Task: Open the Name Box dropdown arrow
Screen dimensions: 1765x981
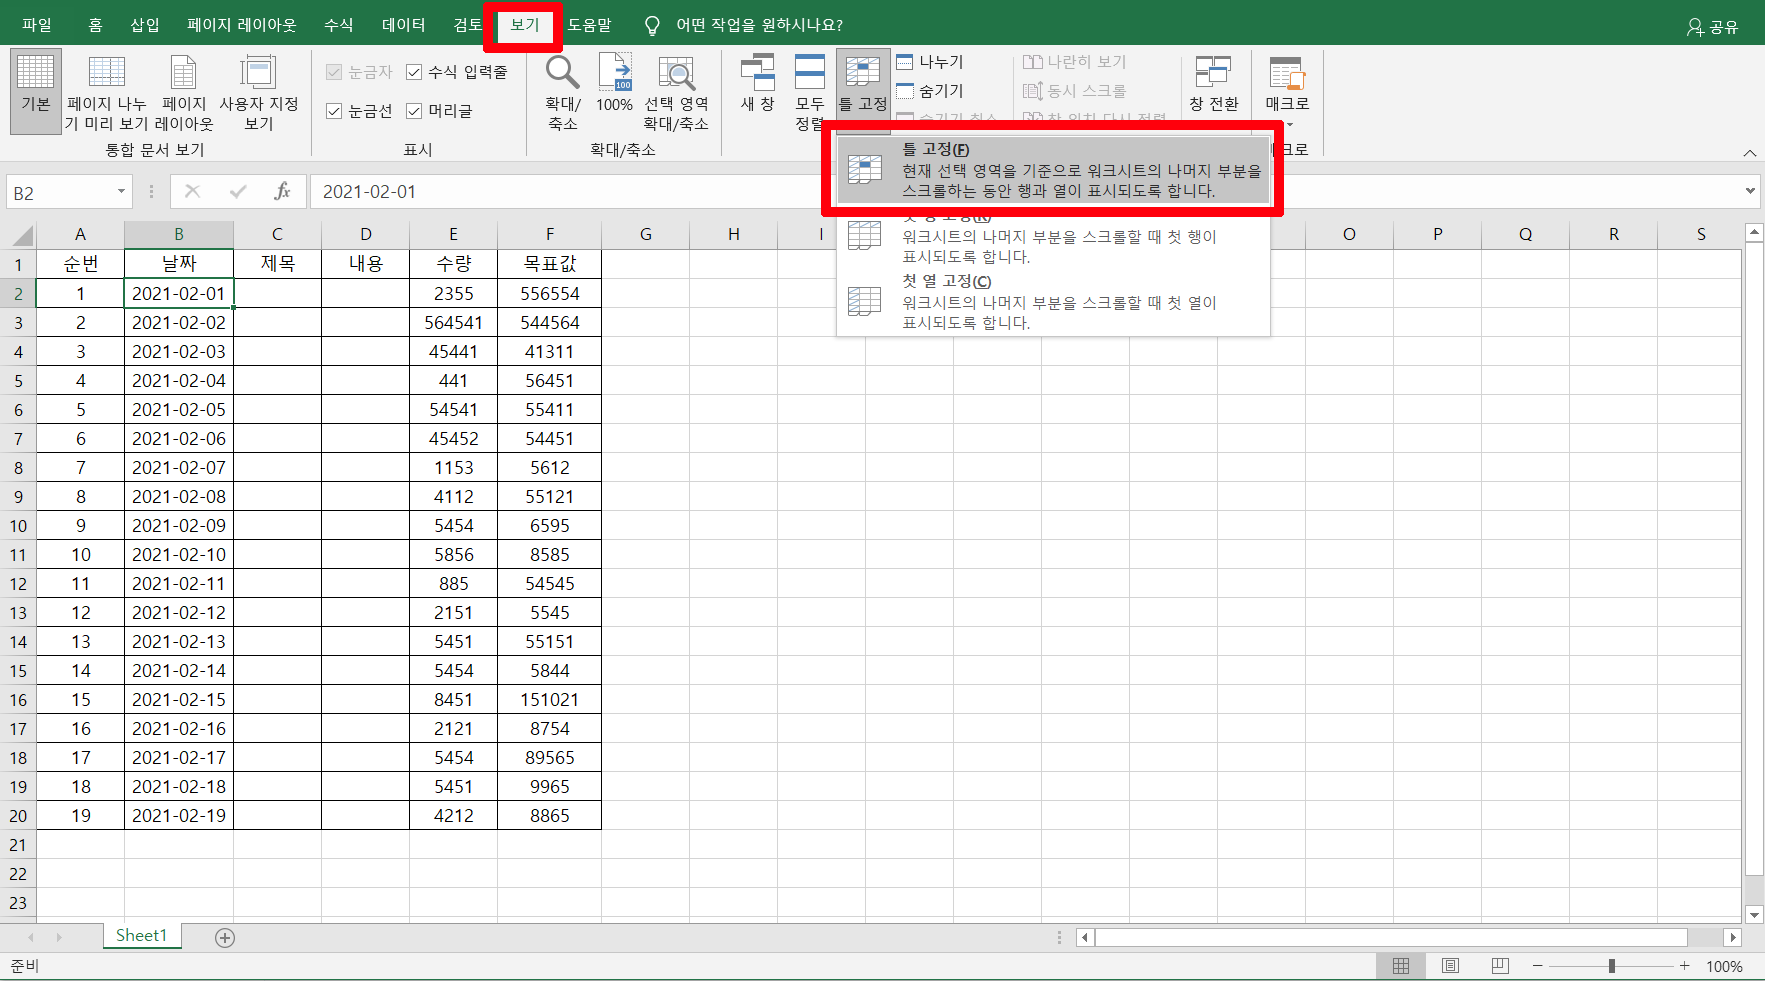Action: (121, 191)
